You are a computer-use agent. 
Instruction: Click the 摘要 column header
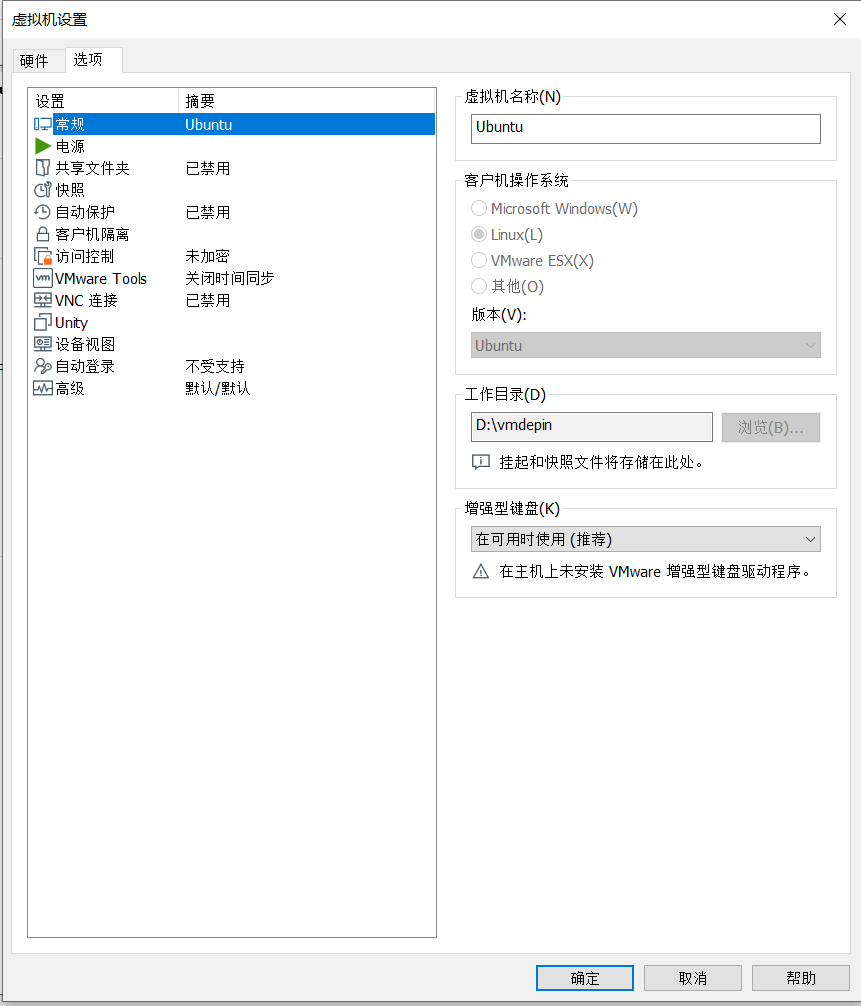(x=307, y=101)
